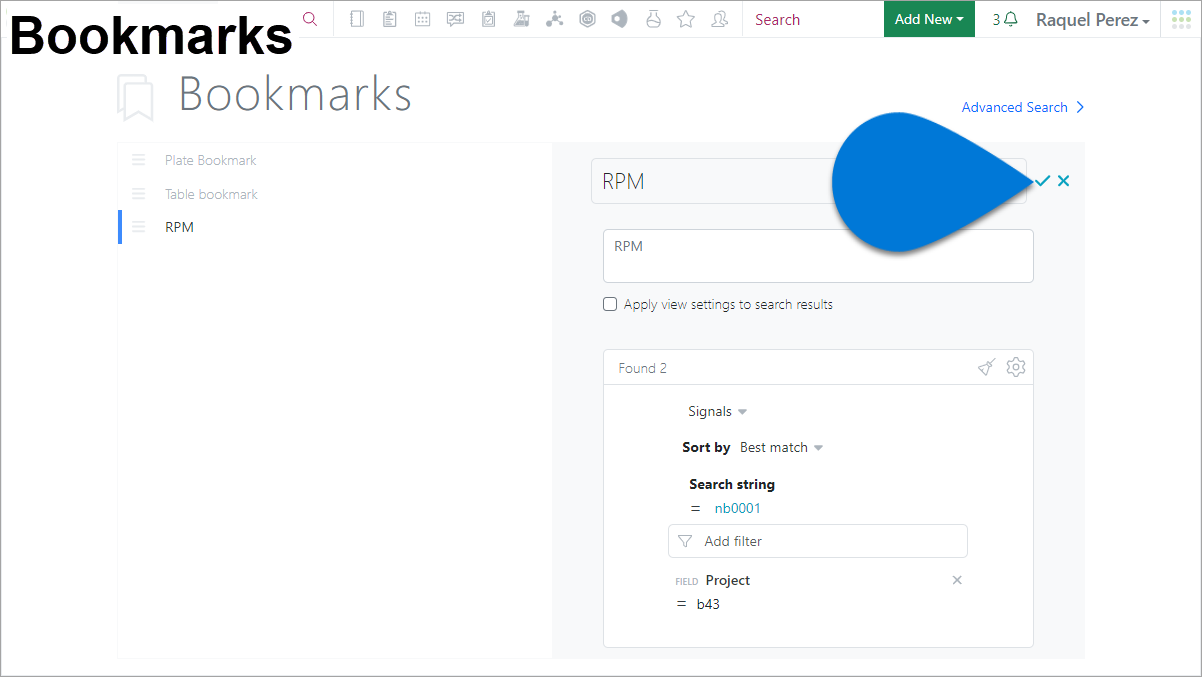The height and width of the screenshot is (677, 1202).
Task: Edit the RPM bookmark name field
Action: pos(809,181)
